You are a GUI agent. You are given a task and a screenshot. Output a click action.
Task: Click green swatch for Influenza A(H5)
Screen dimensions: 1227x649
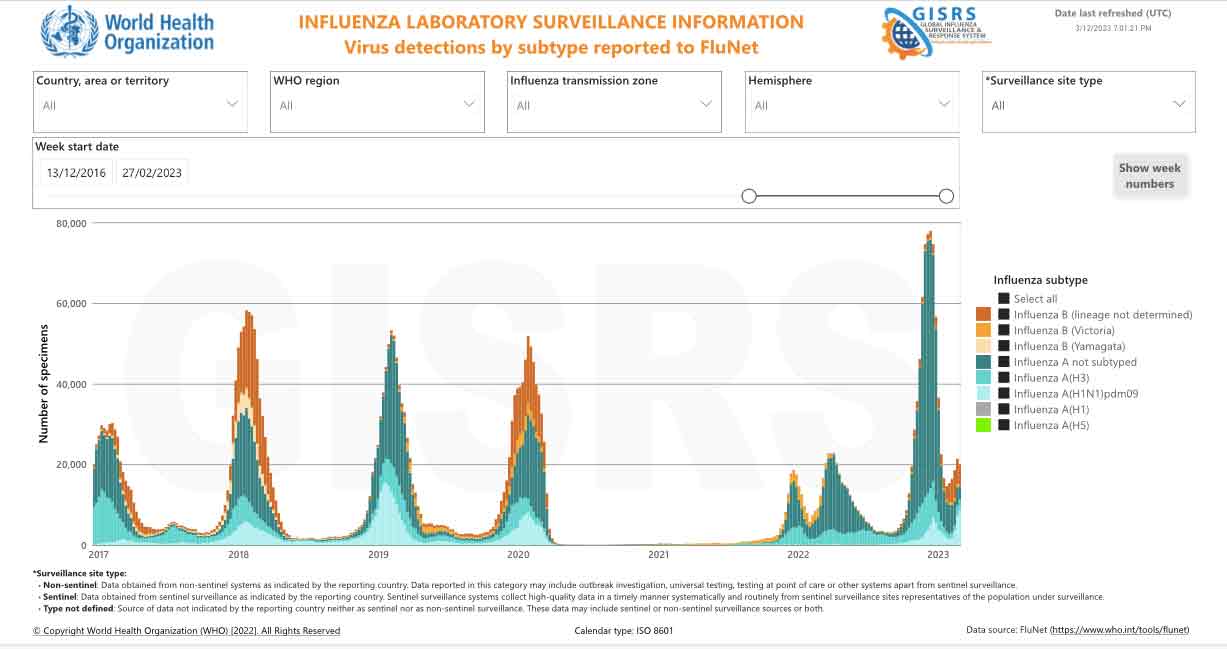pyautogui.click(x=983, y=425)
